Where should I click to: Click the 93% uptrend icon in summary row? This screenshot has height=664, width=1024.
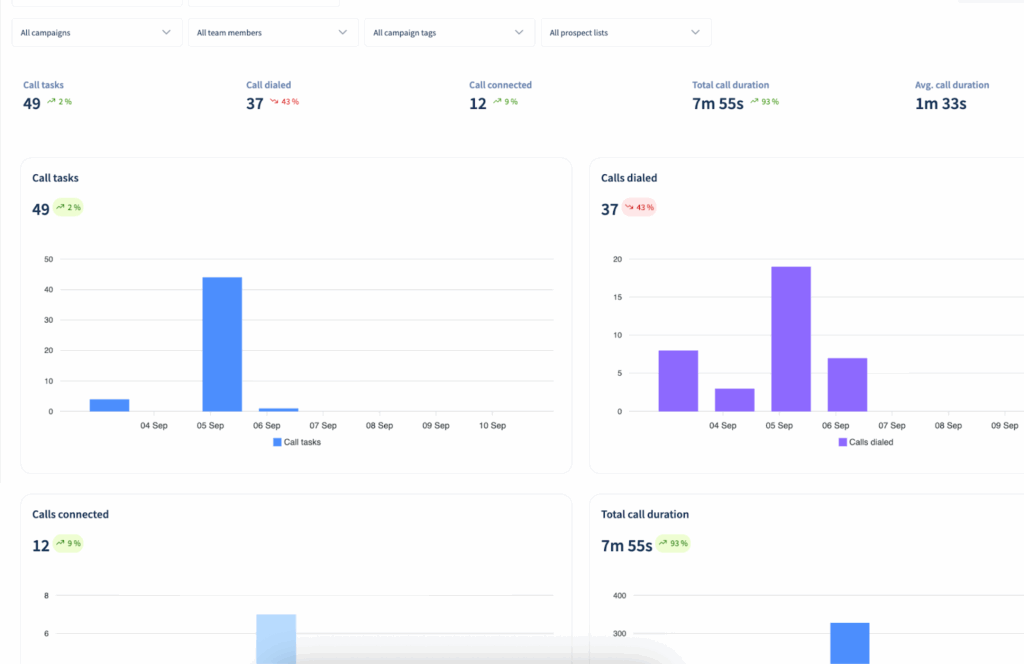click(754, 101)
